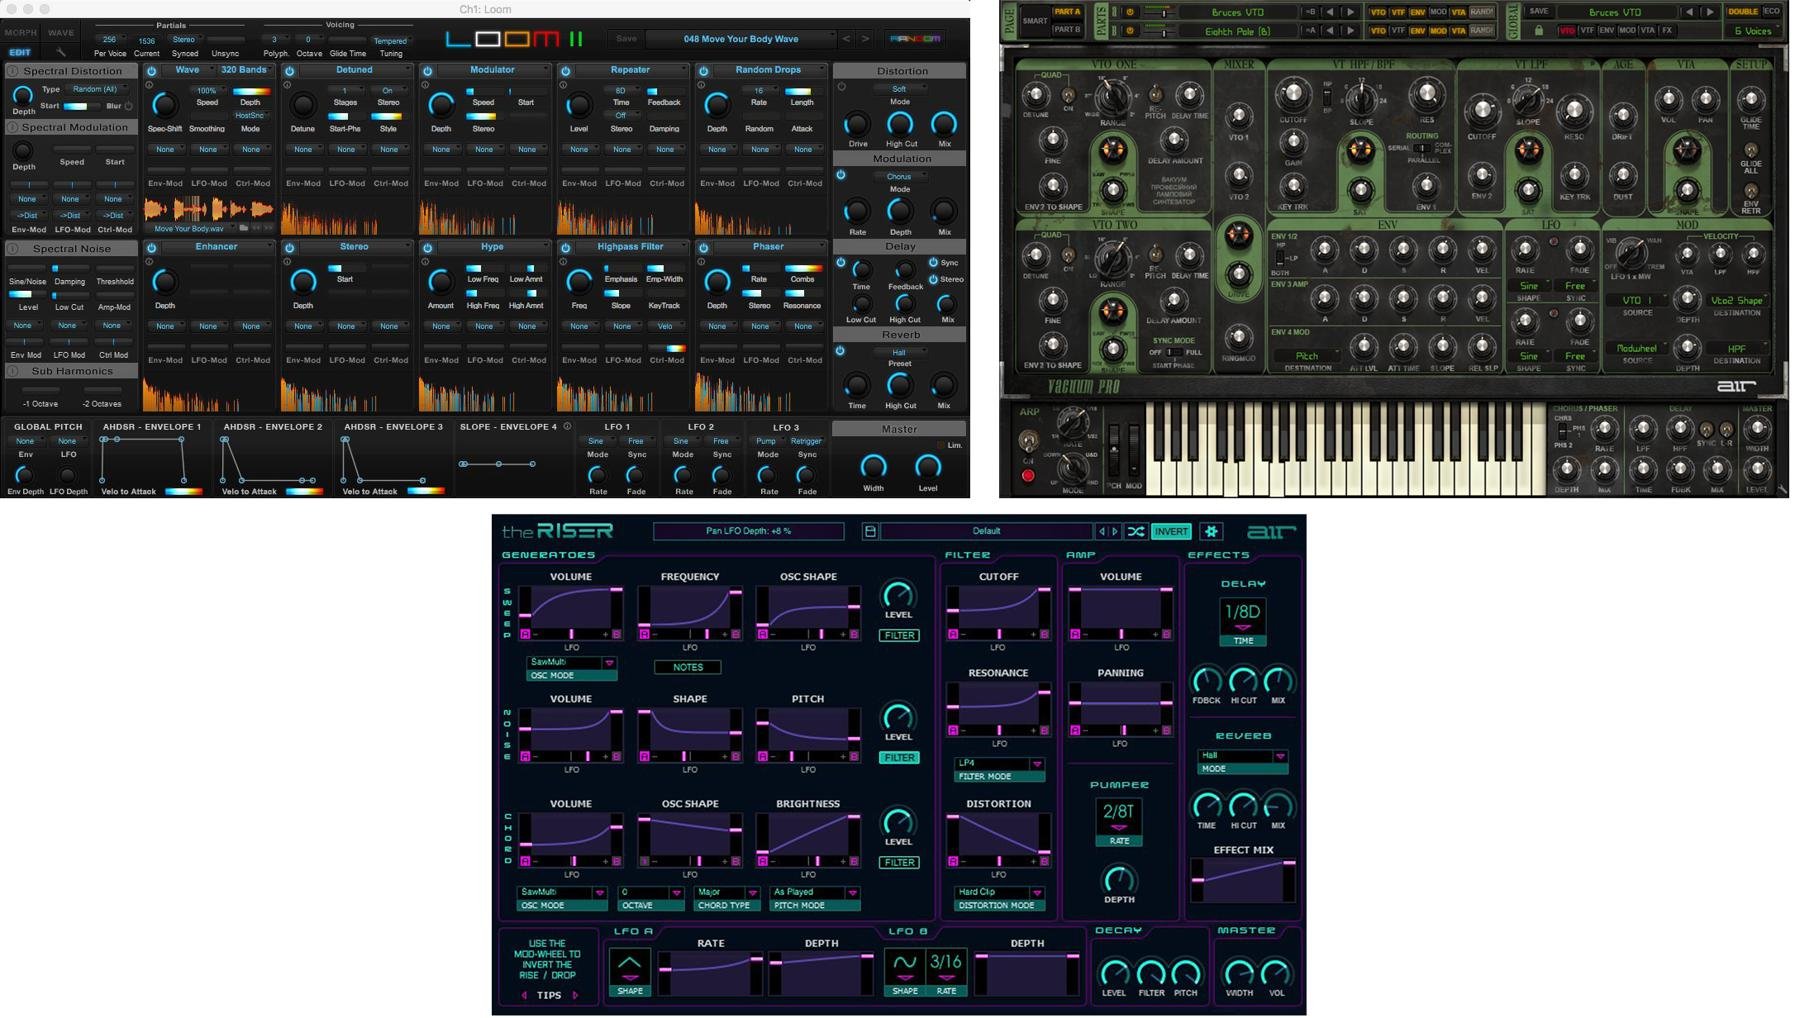Click the shuffle randomize icon in theRiser
1800x1018 pixels.
tap(1136, 531)
